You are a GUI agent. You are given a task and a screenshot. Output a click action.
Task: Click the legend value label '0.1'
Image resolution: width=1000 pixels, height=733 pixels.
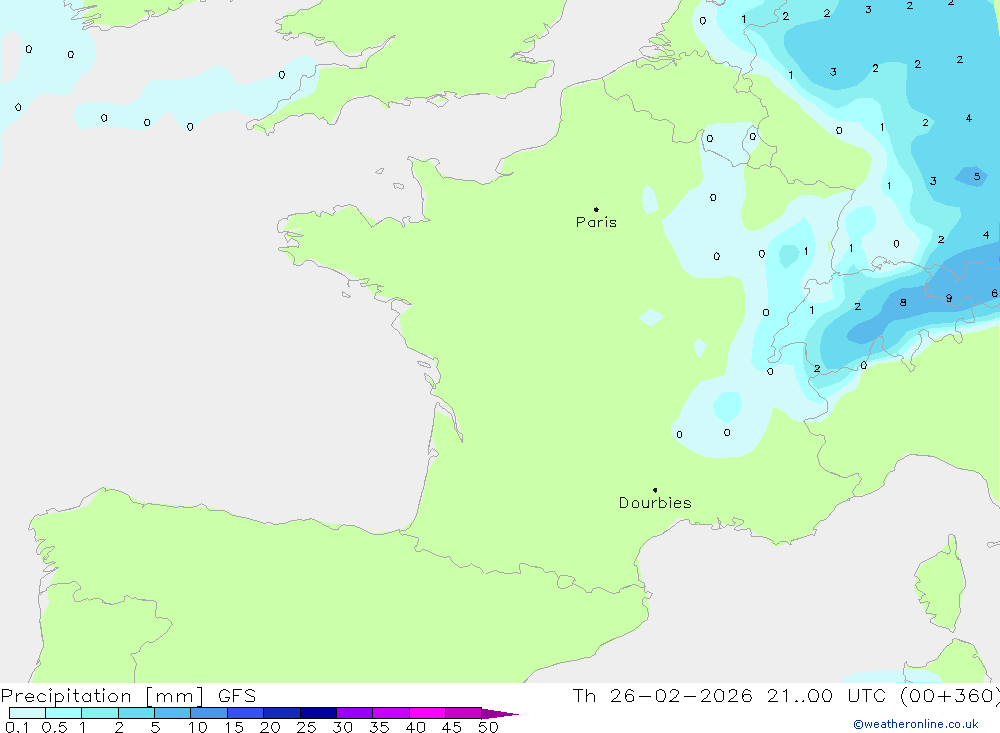17,727
